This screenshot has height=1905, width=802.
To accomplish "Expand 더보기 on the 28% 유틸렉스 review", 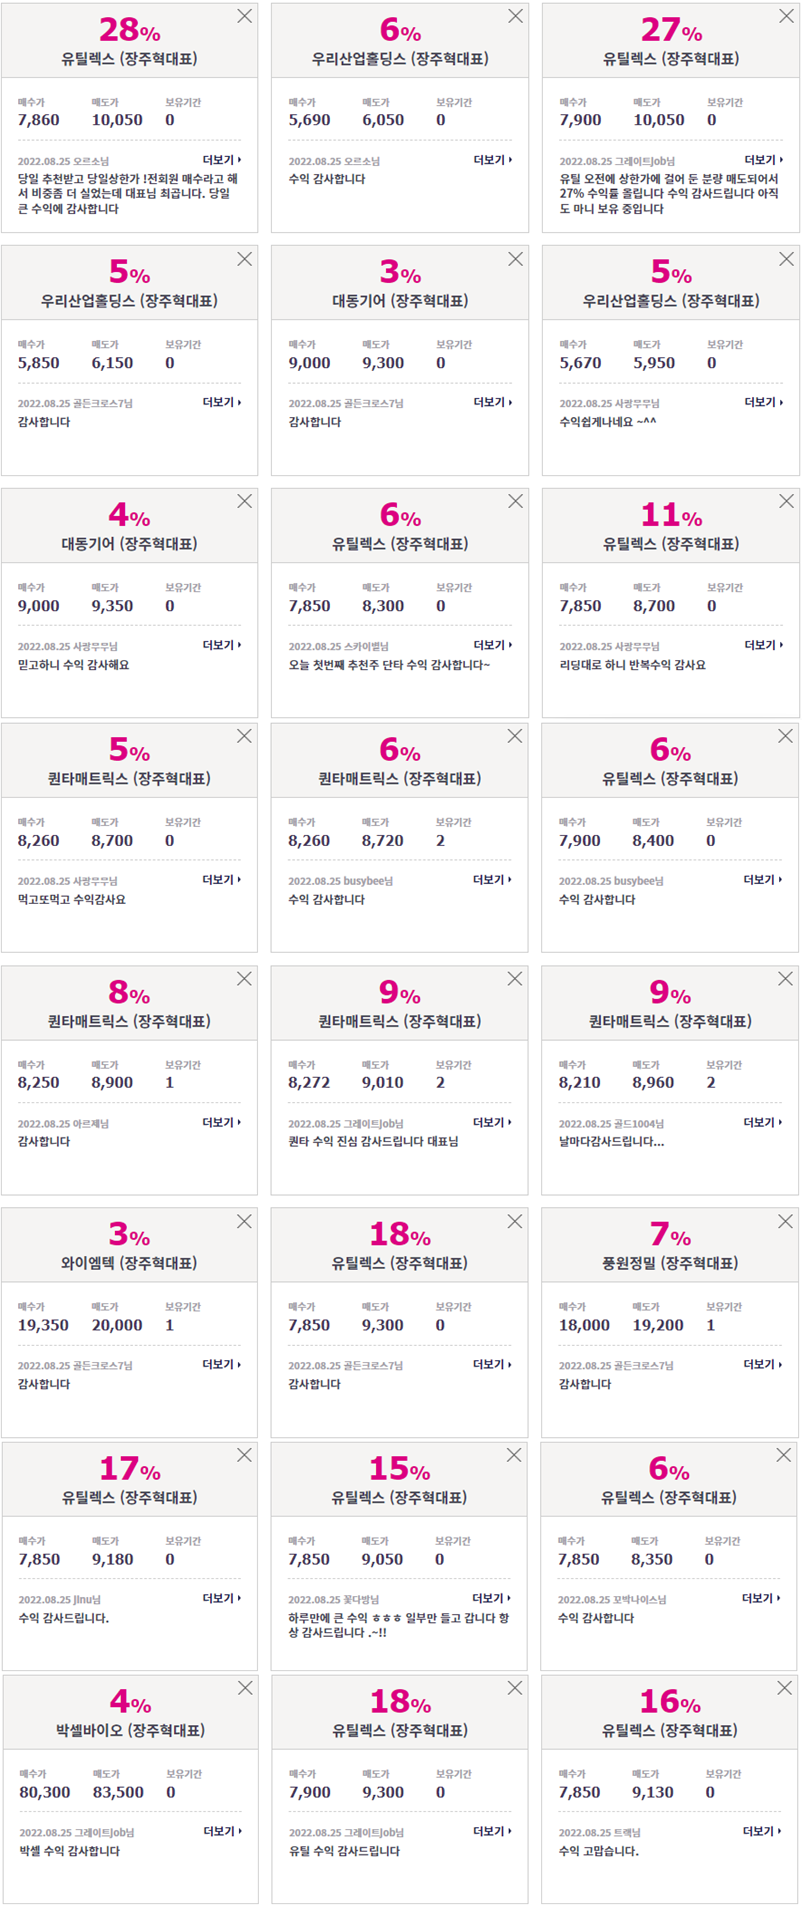I will [222, 160].
